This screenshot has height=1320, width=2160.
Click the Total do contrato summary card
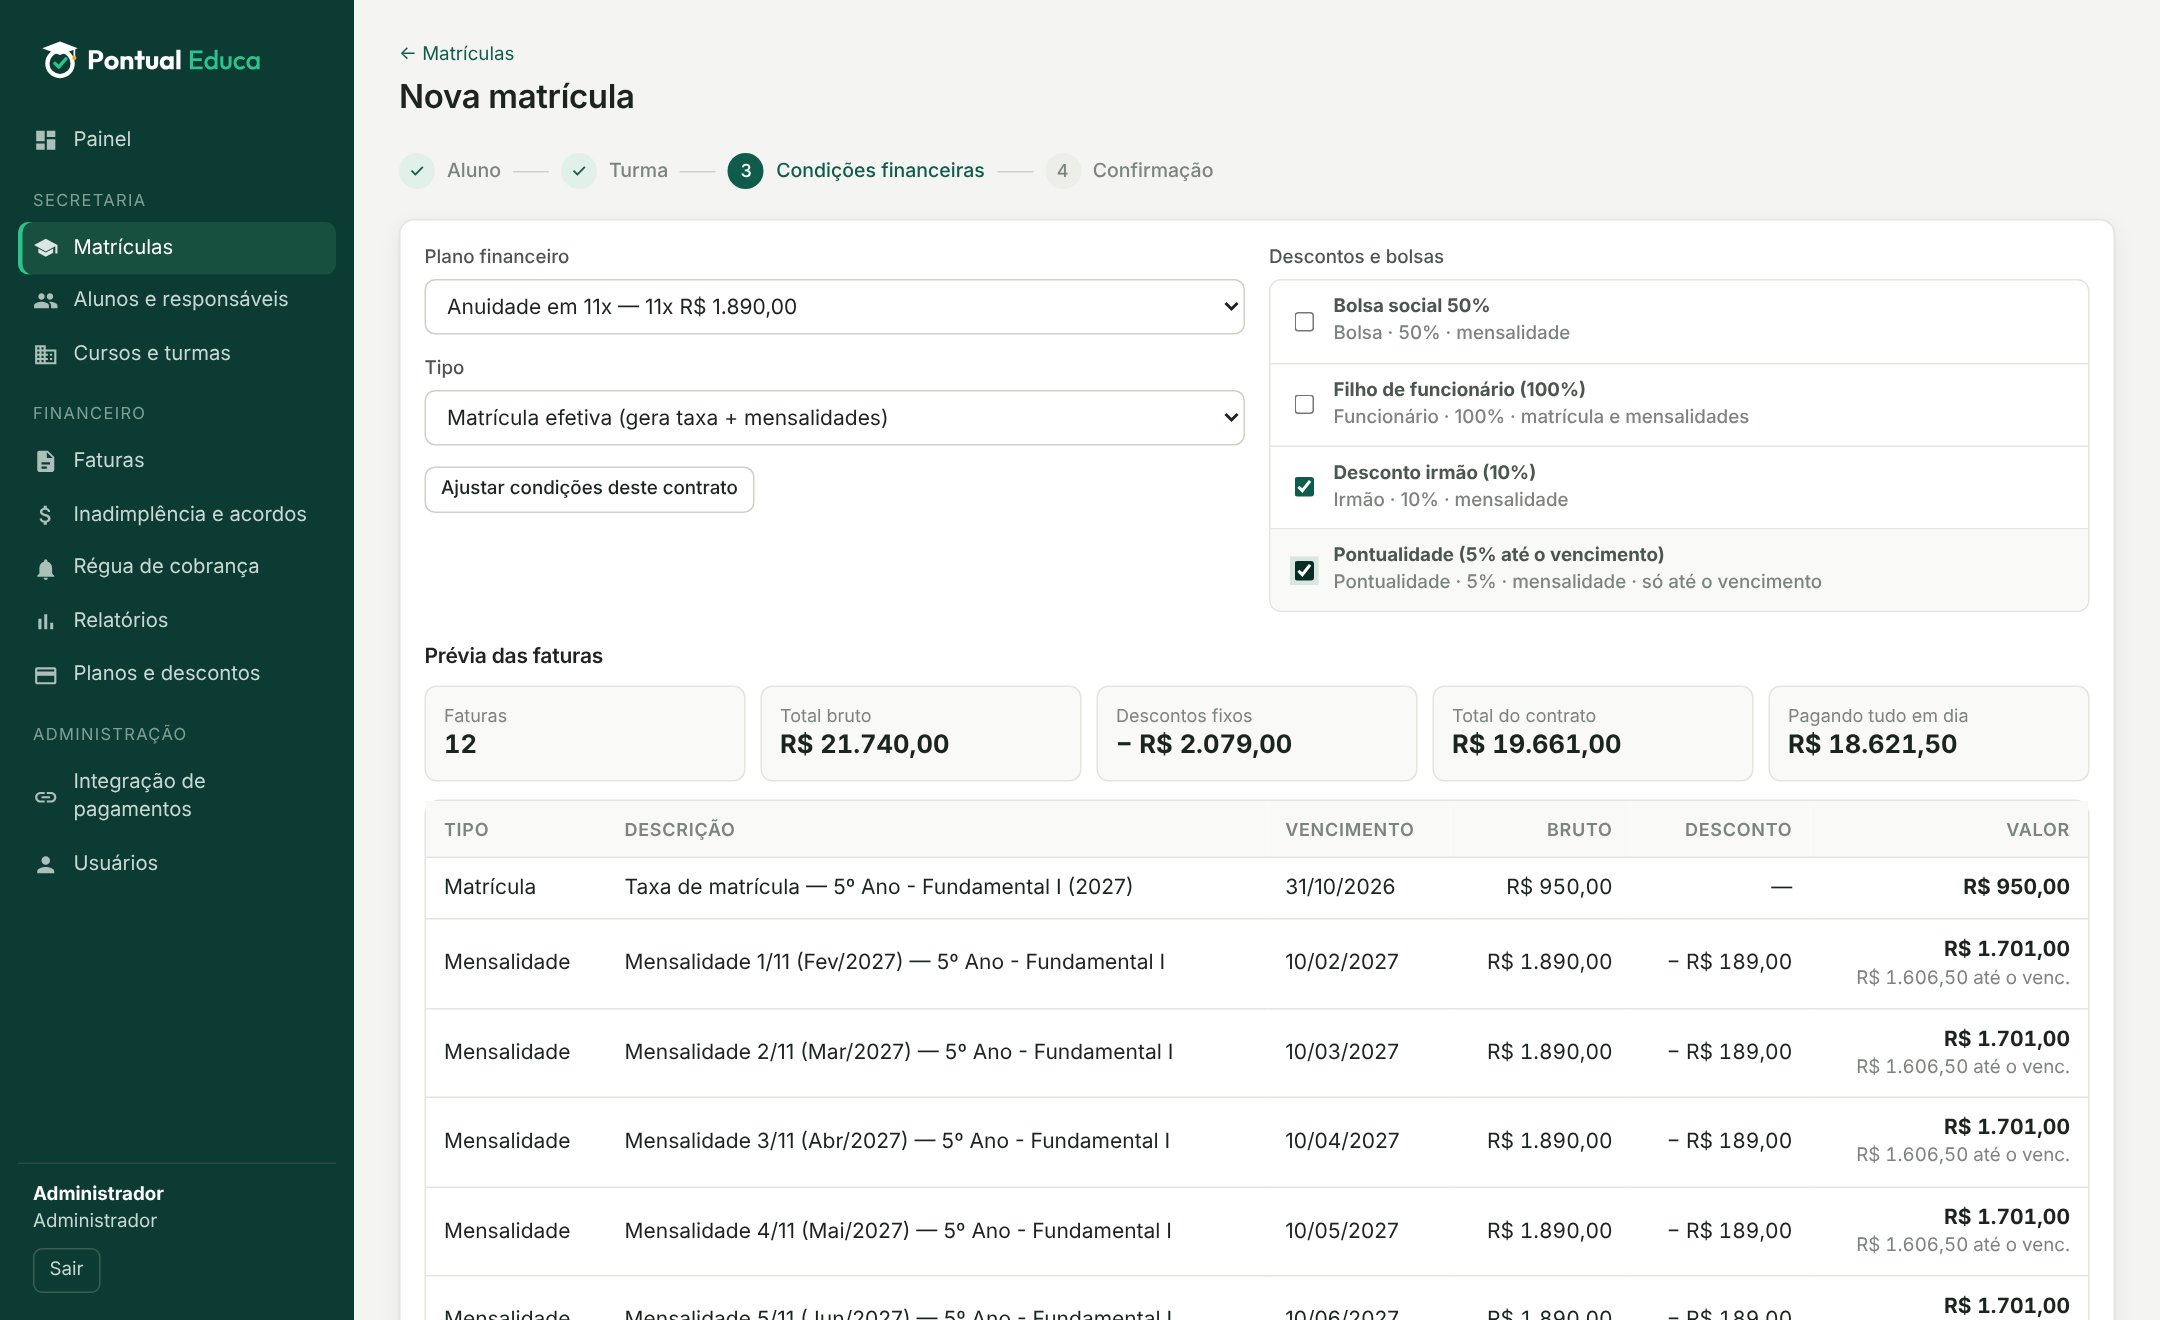point(1592,733)
